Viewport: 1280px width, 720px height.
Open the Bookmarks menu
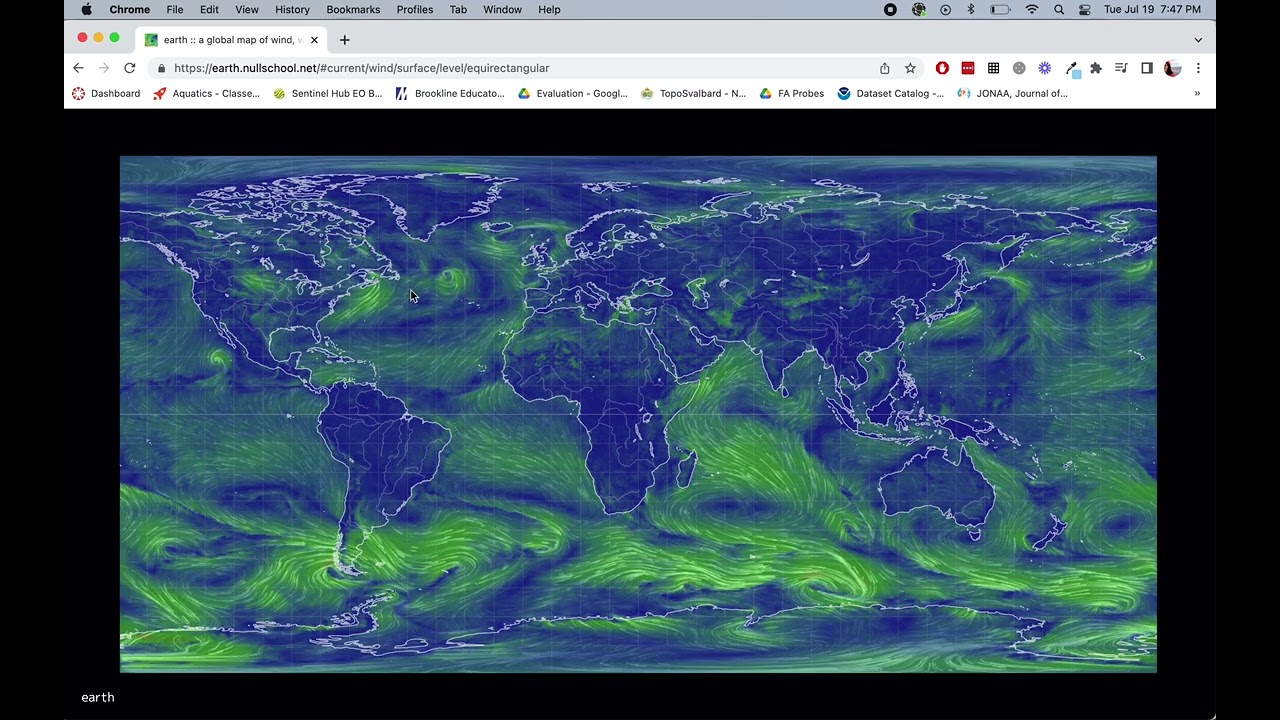click(x=353, y=9)
